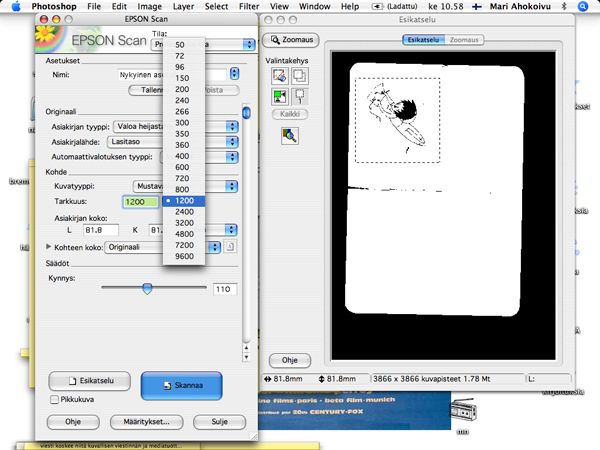Click the Sulje button
Image resolution: width=600 pixels, height=450 pixels.
220,422
